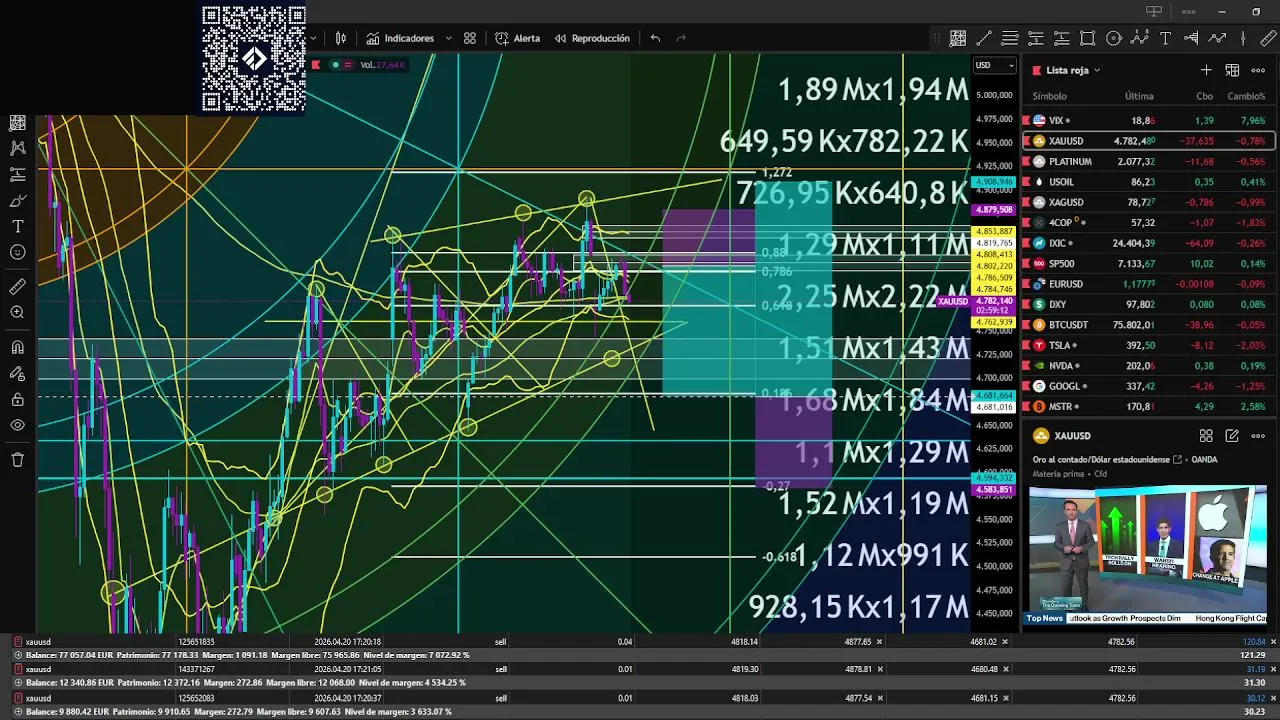Select the forecast position tool in left sidebar
This screenshot has width=1280, height=720.
click(x=17, y=174)
